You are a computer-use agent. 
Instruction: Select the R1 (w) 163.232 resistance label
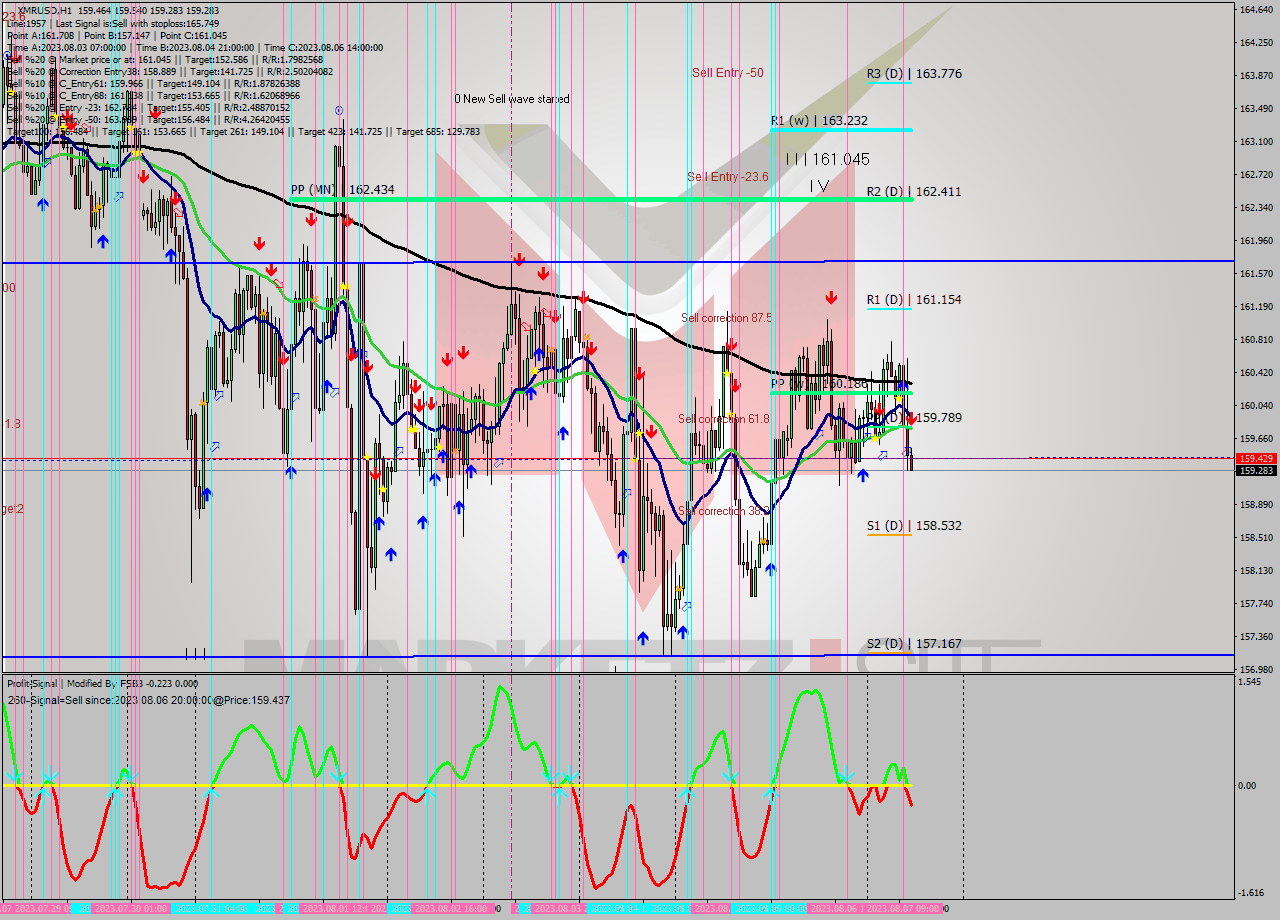818,121
